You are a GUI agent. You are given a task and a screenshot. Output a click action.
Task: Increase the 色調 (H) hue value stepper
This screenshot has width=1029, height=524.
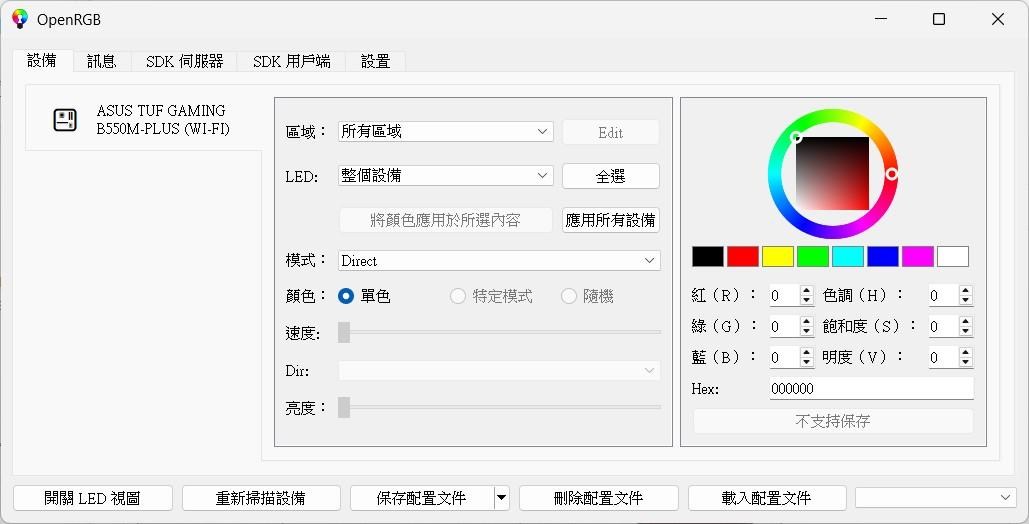(965, 290)
